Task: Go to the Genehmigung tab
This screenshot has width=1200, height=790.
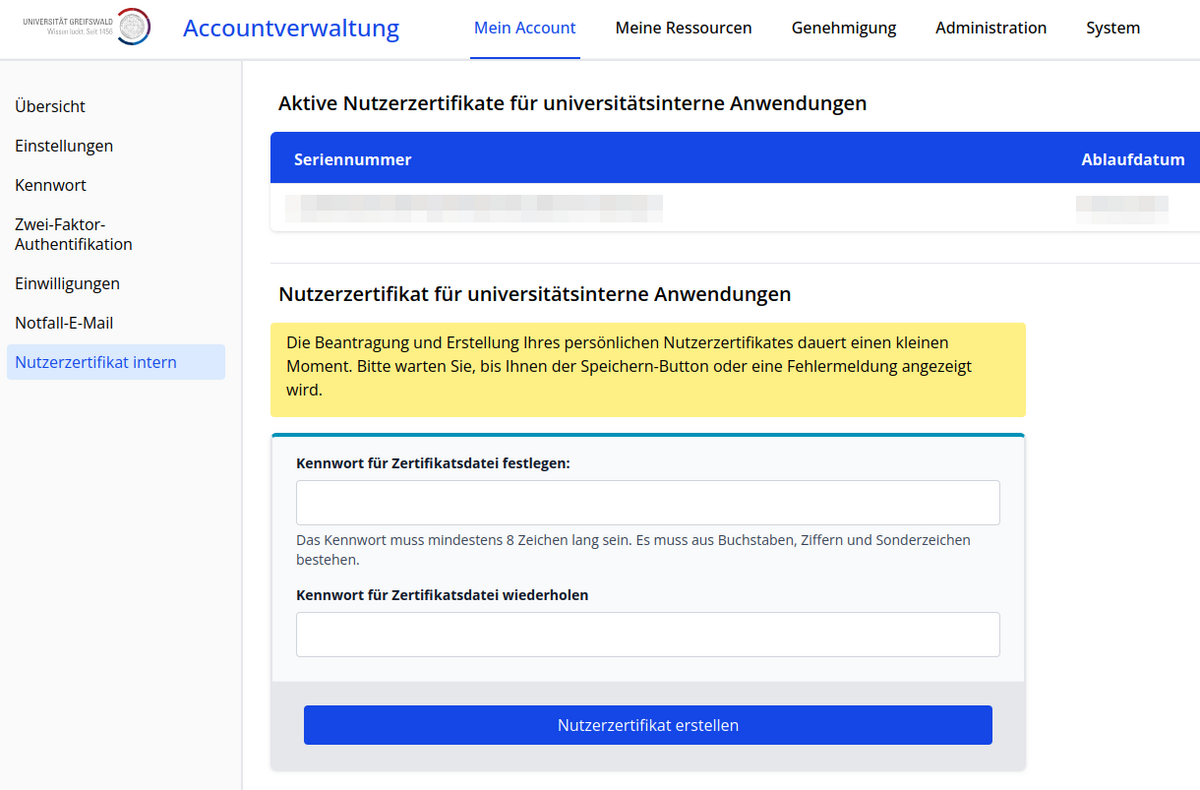Action: (x=843, y=28)
